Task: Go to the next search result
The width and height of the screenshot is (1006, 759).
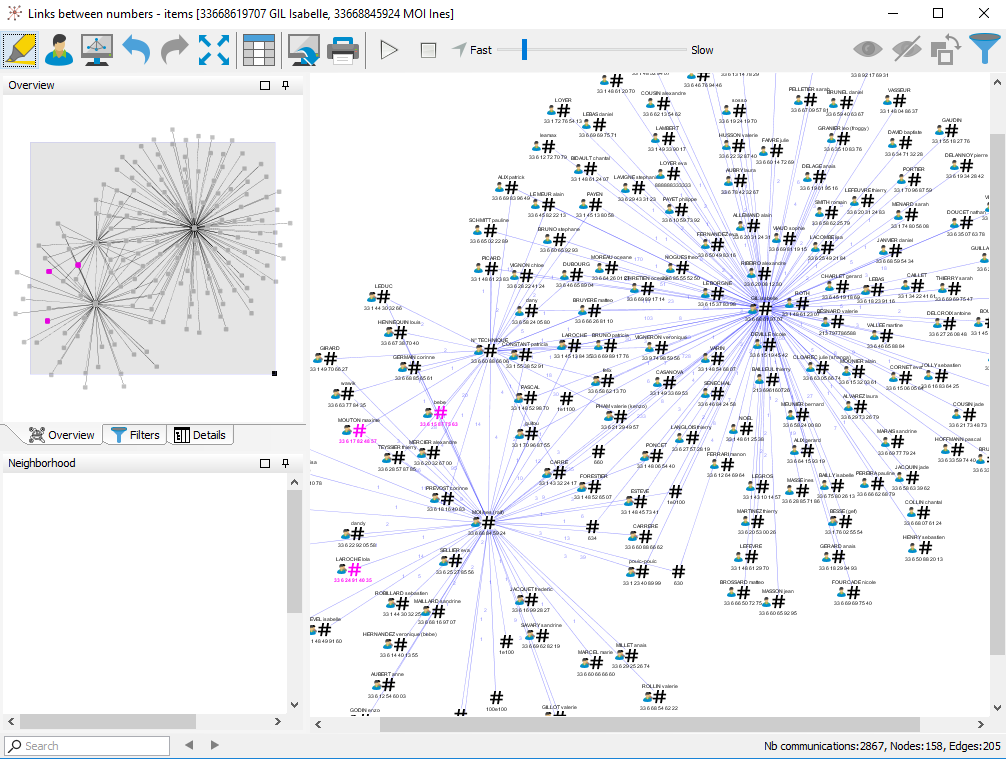Action: click(215, 745)
